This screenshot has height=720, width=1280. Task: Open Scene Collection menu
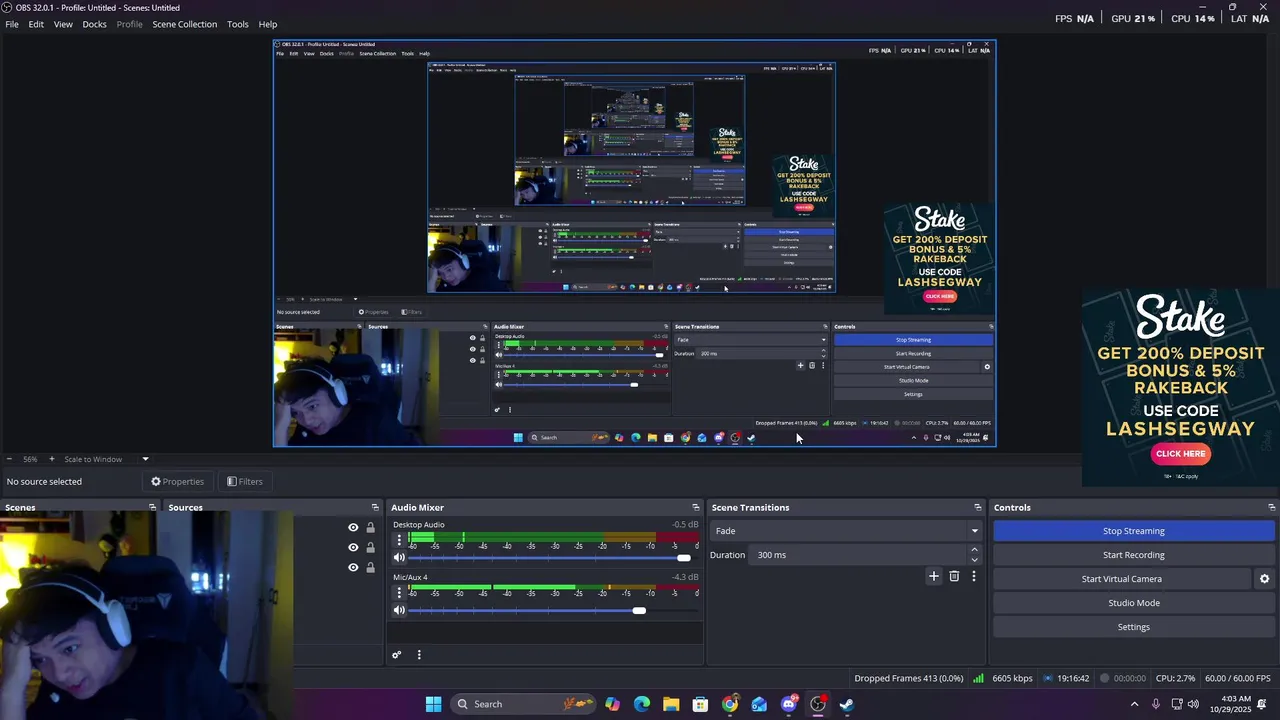click(x=184, y=24)
